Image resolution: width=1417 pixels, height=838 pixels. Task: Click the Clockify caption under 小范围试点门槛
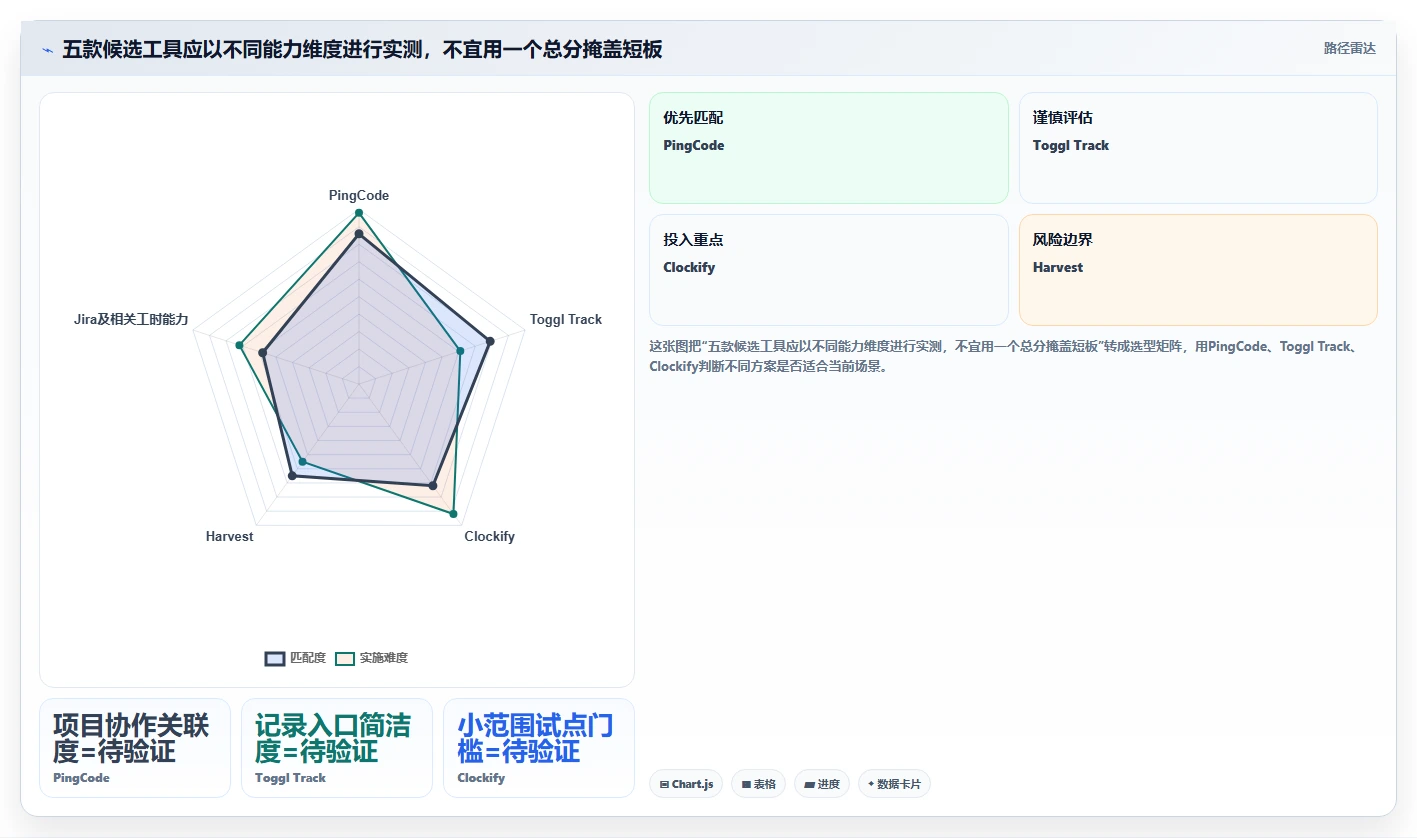[481, 778]
